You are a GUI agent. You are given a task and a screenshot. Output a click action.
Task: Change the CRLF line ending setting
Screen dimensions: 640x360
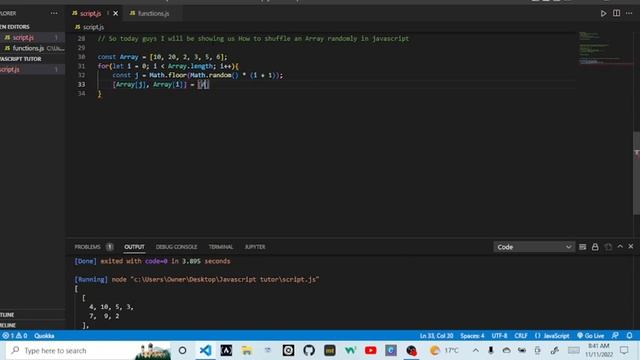click(521, 336)
